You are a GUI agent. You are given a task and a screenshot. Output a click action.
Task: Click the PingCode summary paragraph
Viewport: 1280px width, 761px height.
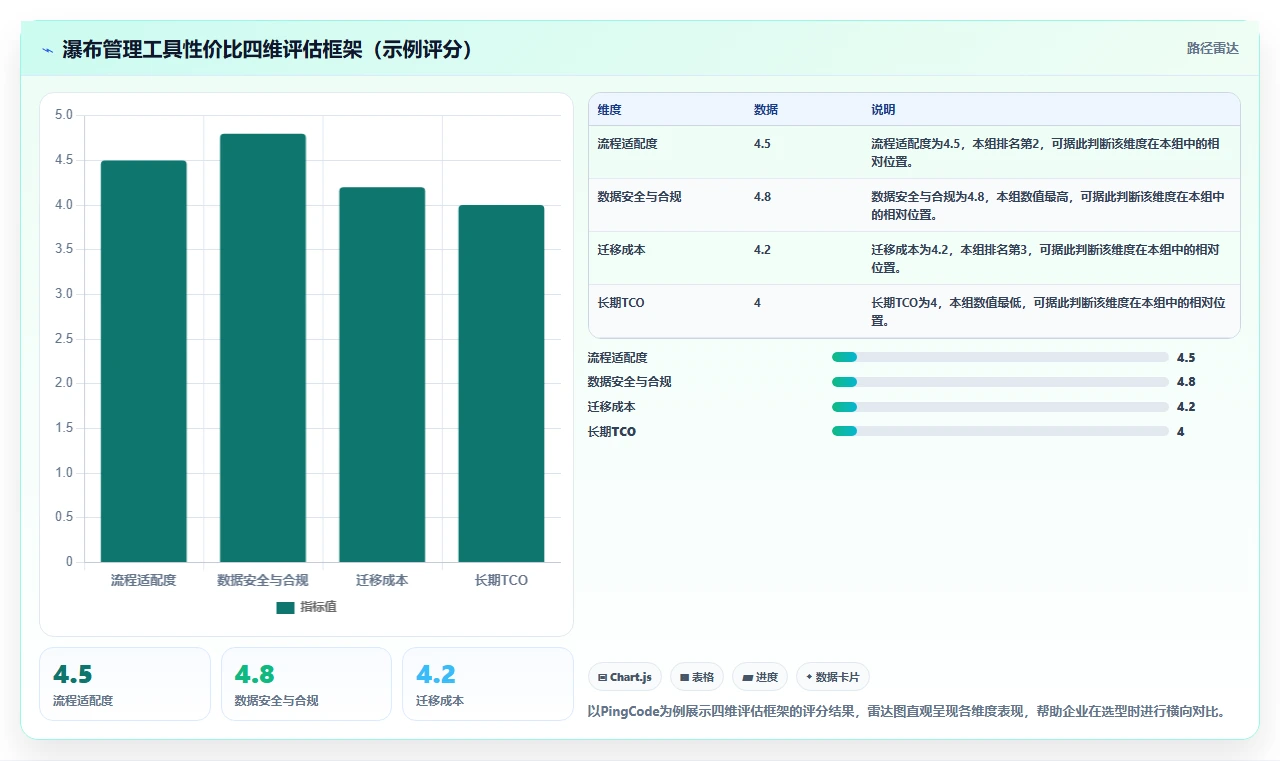(907, 712)
